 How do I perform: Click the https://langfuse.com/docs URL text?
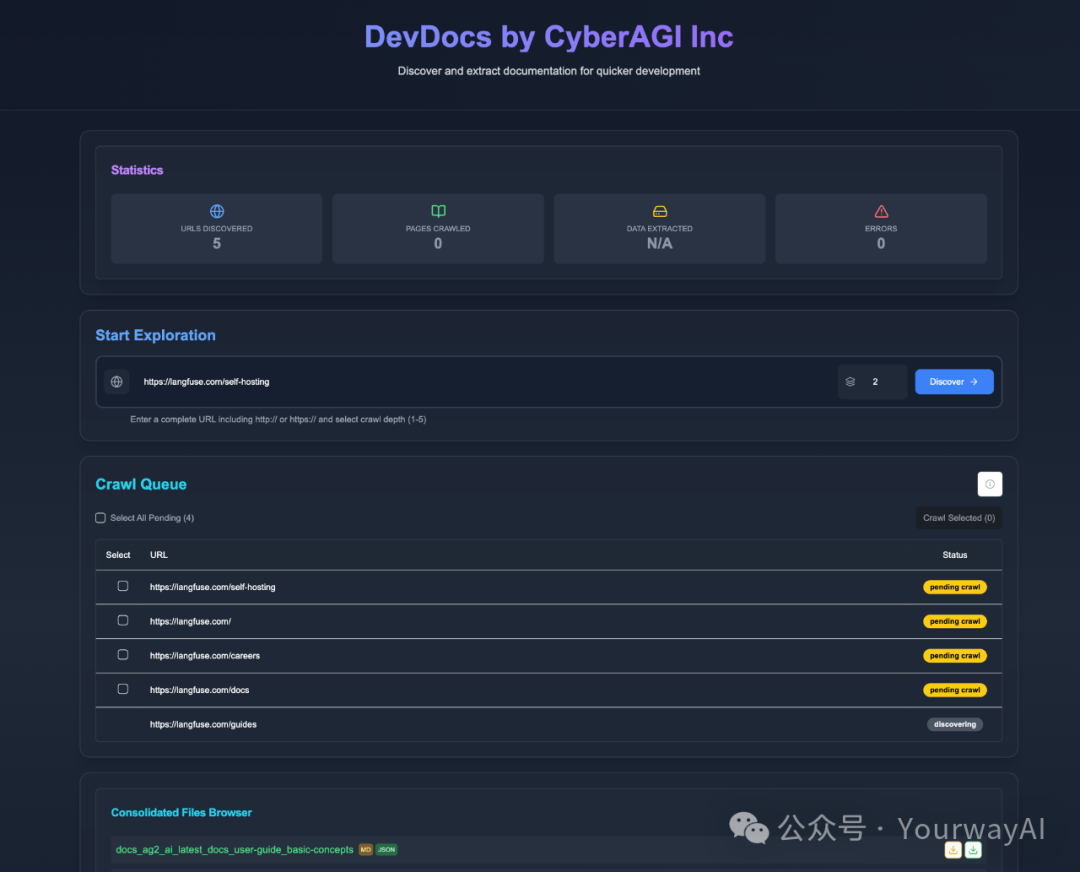(x=200, y=690)
